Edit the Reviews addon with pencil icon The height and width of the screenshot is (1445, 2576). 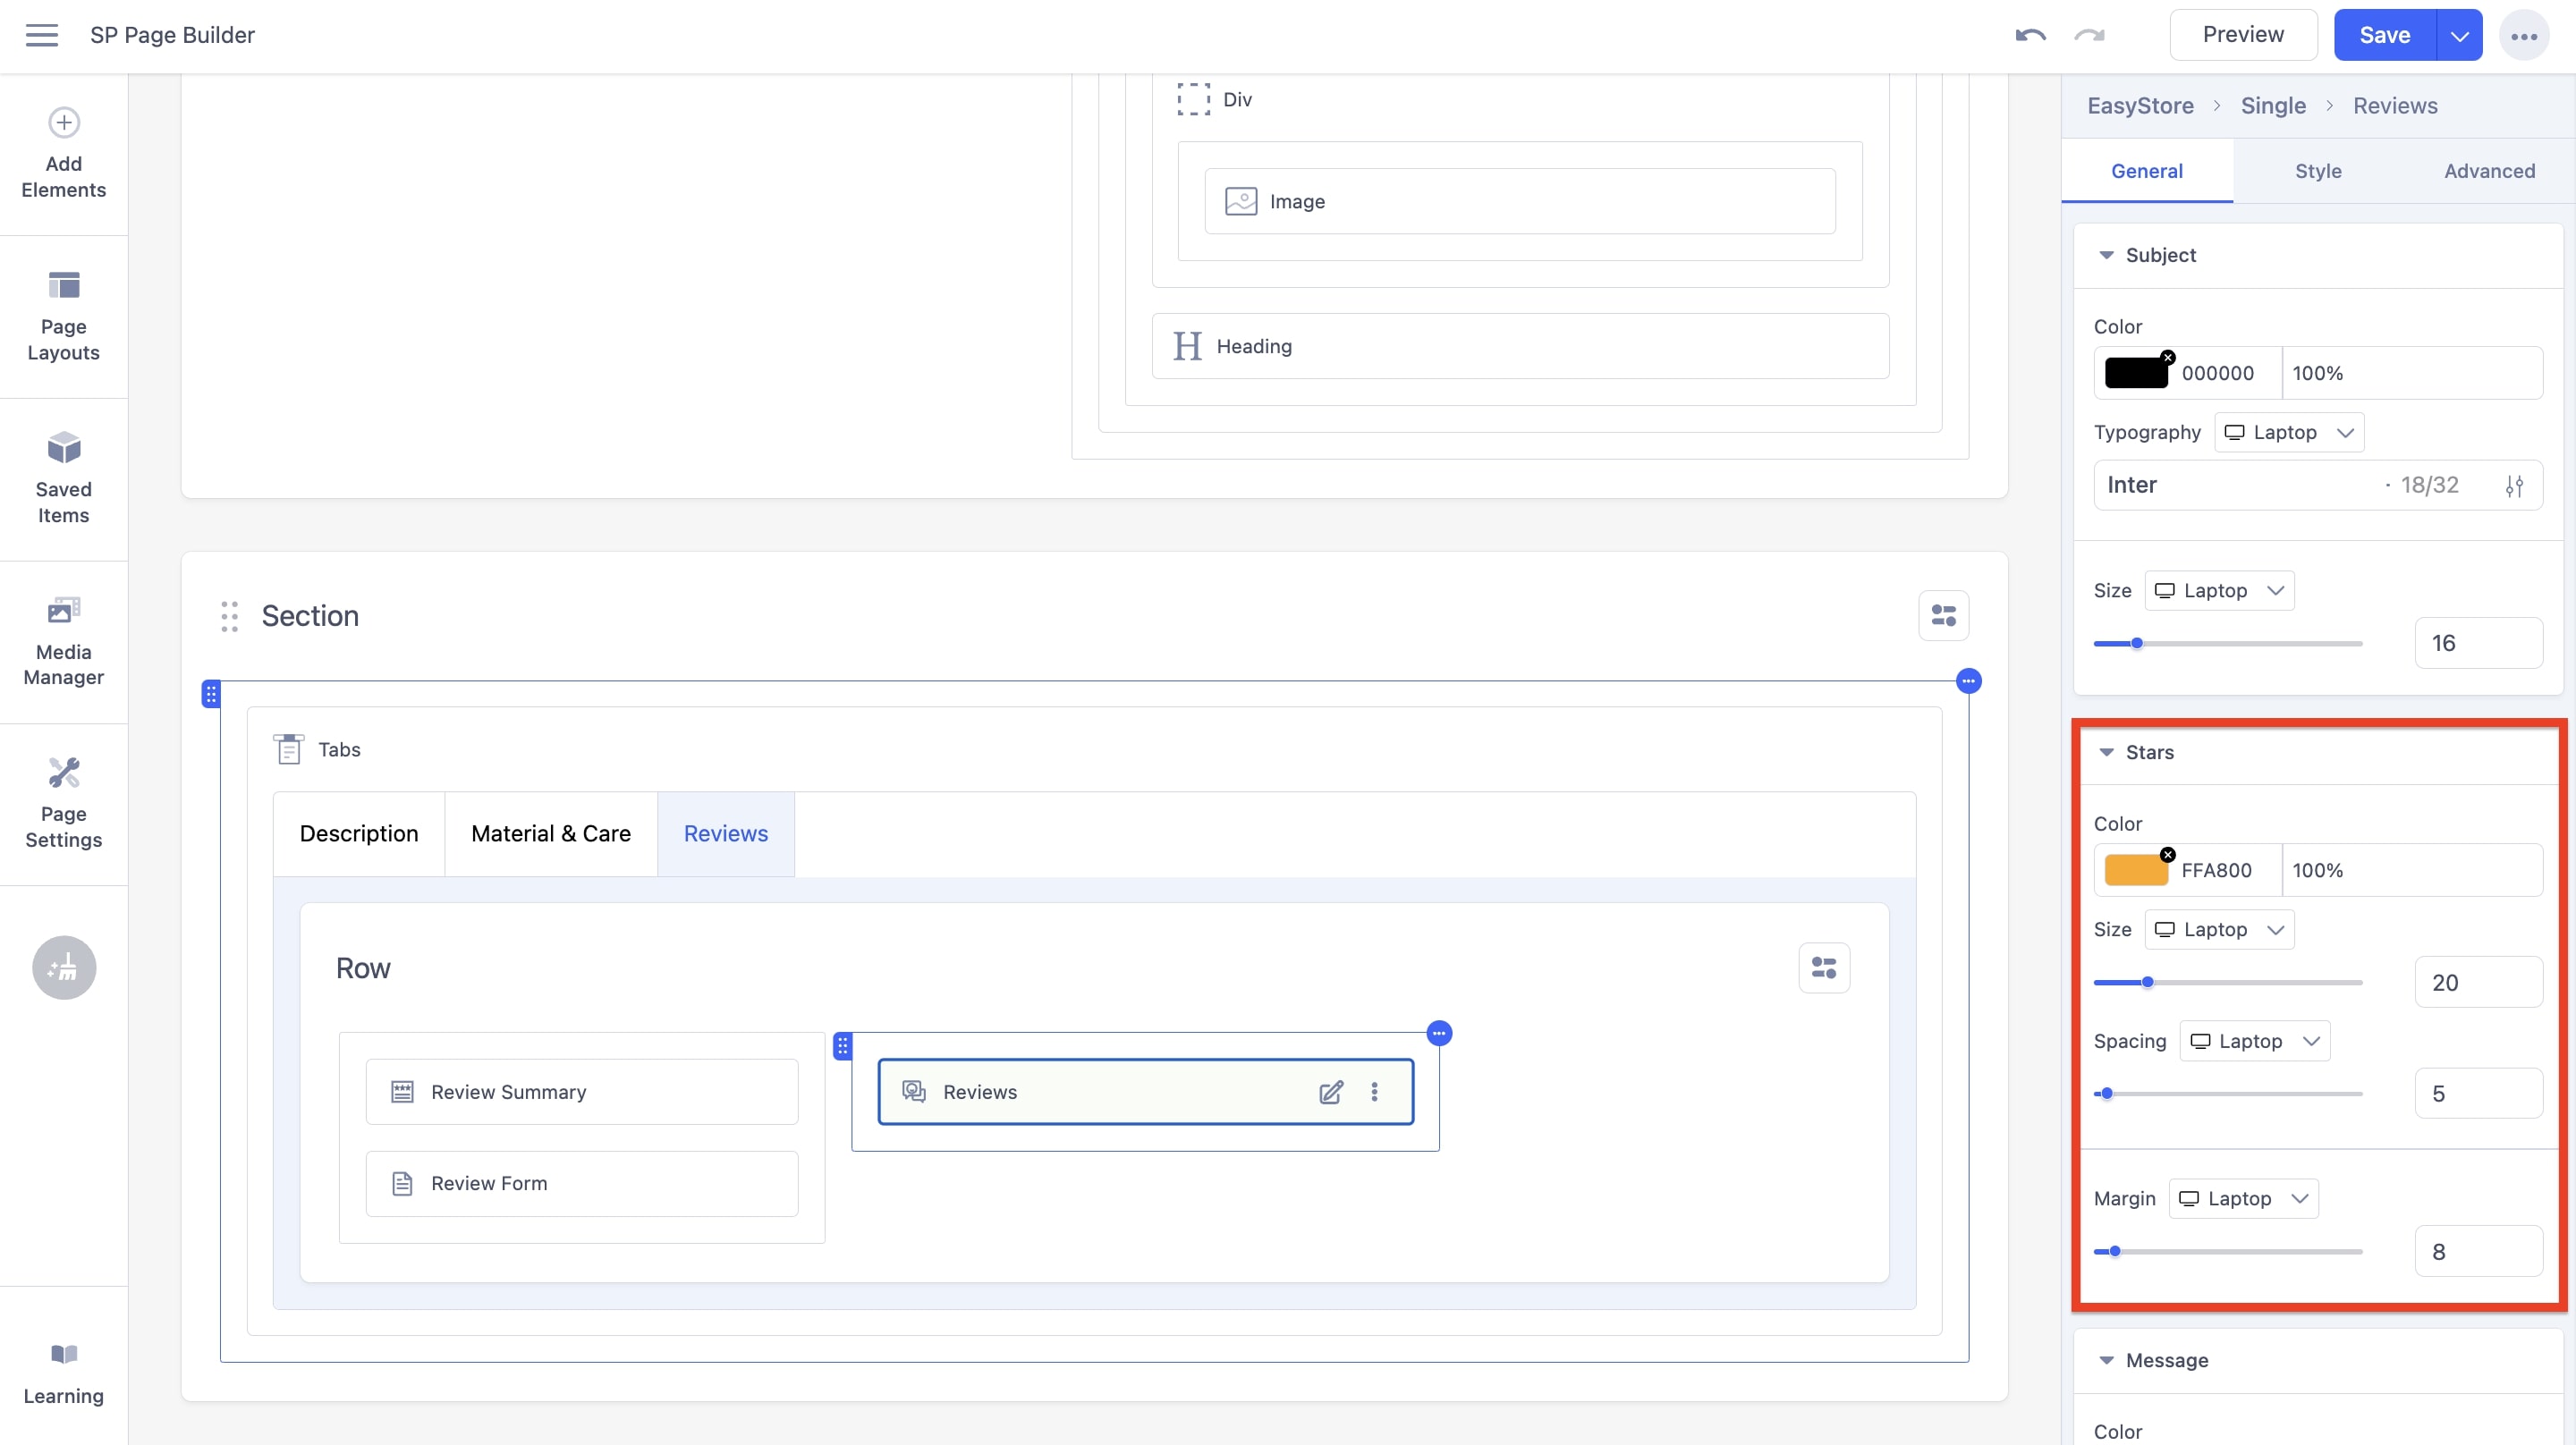click(x=1331, y=1092)
